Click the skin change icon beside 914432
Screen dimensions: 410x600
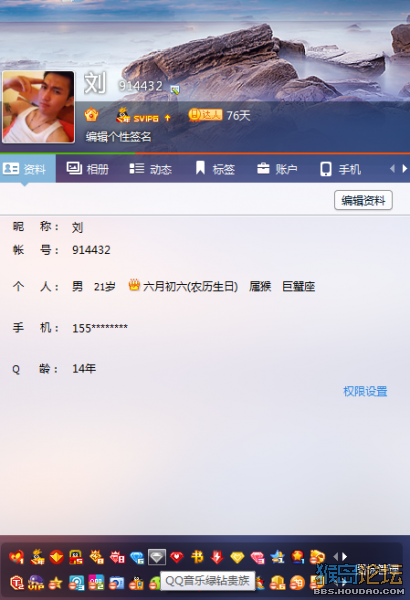[175, 90]
